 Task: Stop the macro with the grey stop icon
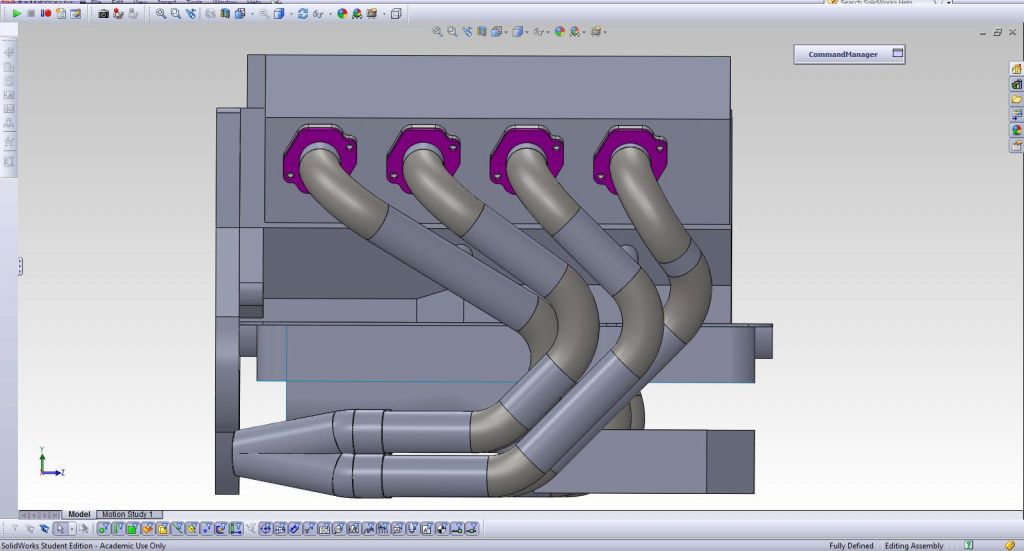pyautogui.click(x=31, y=13)
